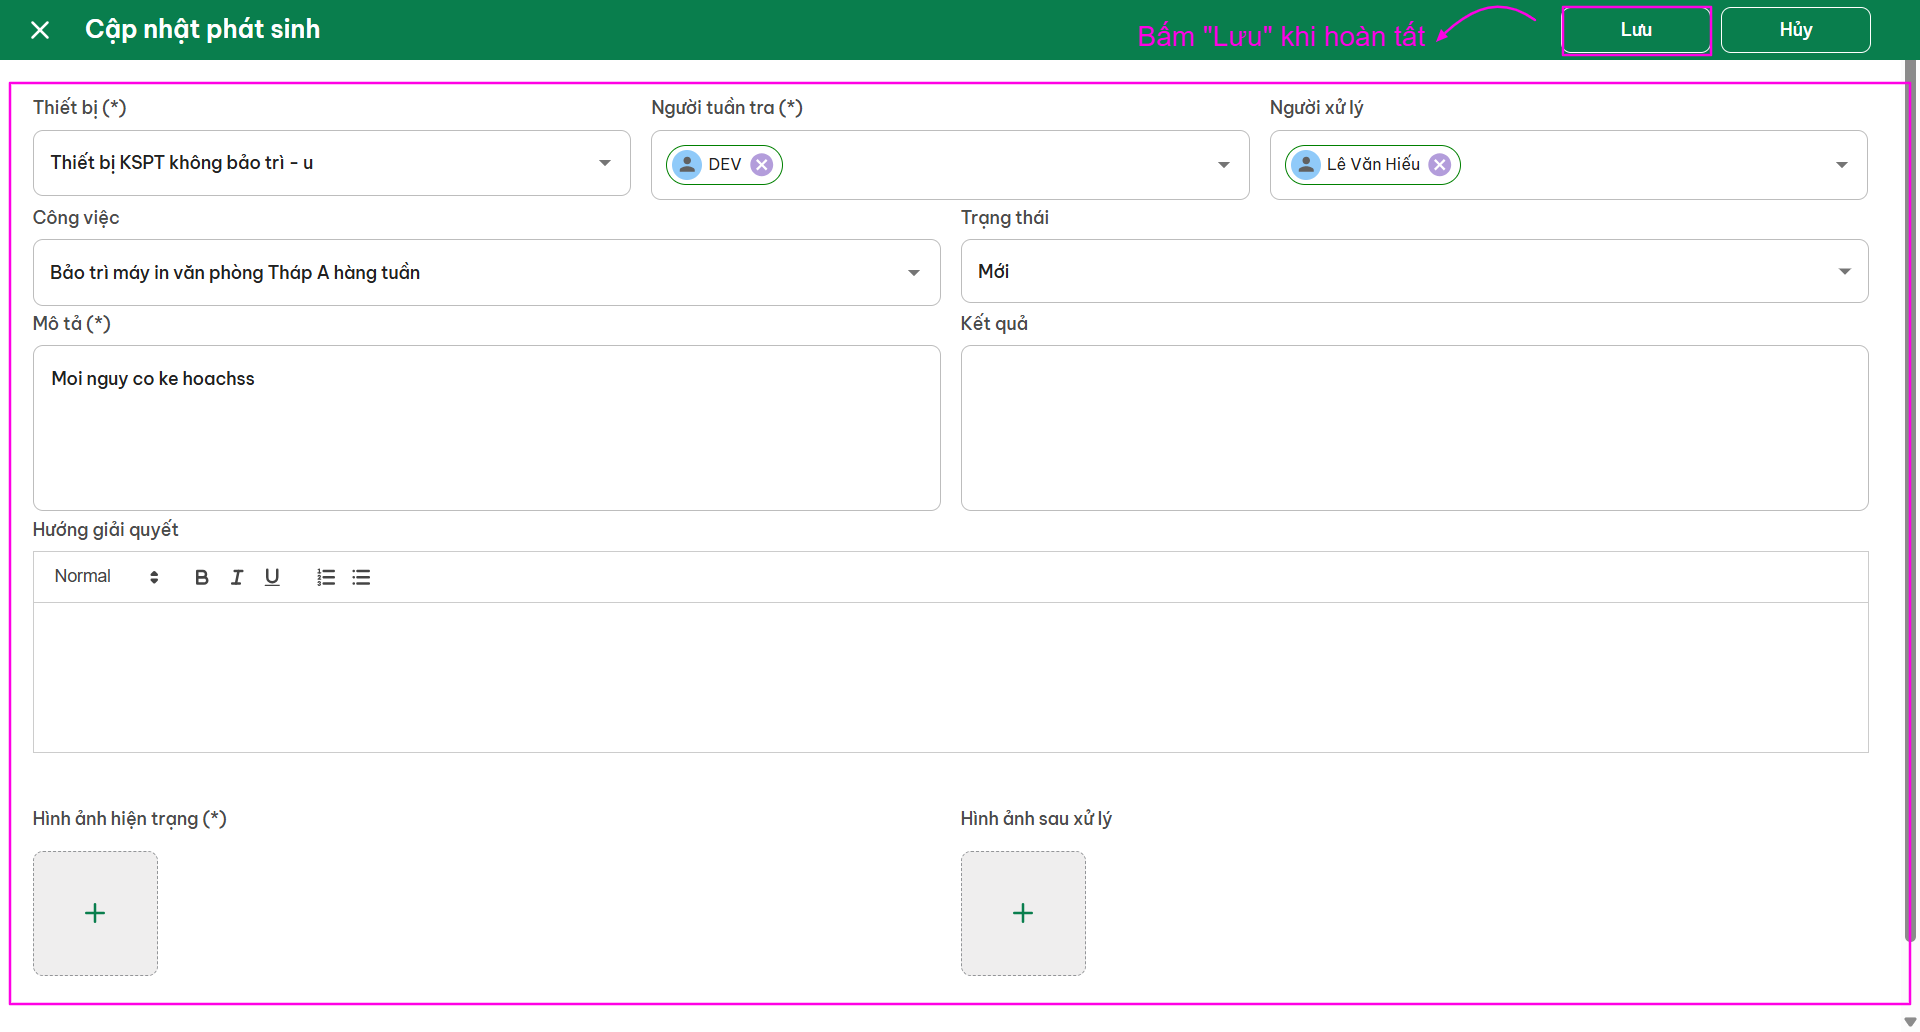The height and width of the screenshot is (1032, 1920).
Task: Open the Thiết bị dropdown
Action: [x=604, y=163]
